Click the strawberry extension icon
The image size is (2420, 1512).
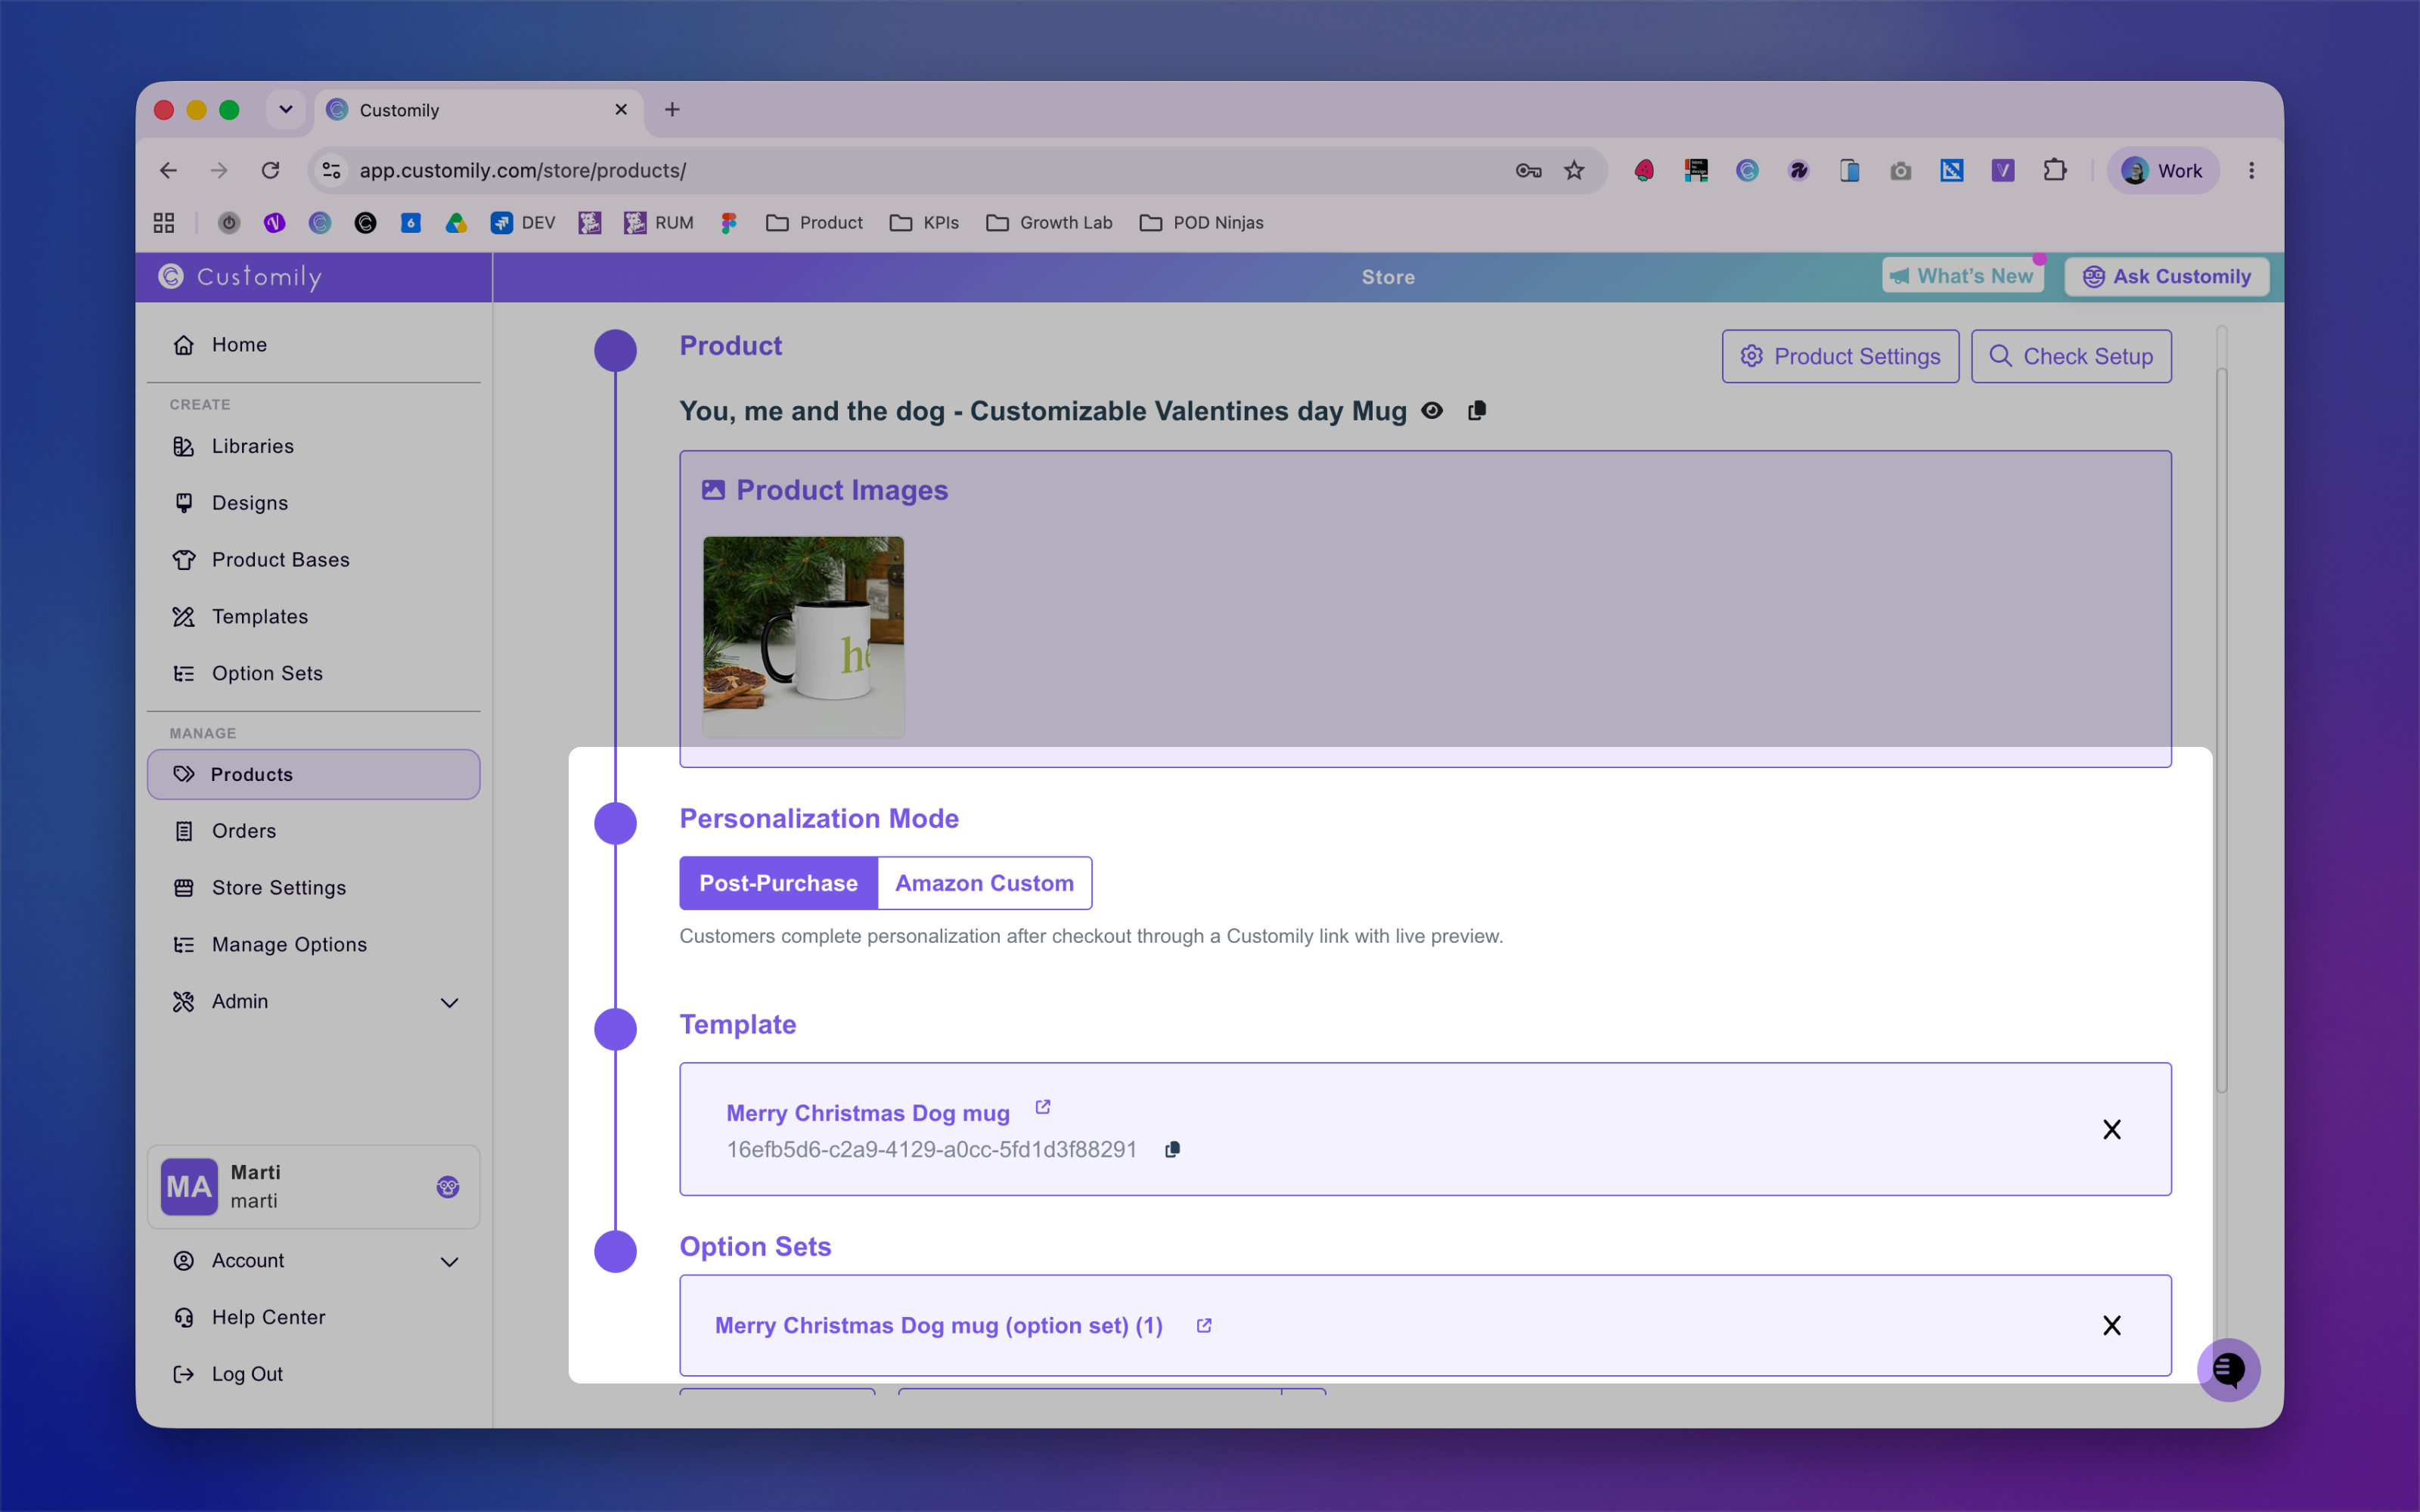pyautogui.click(x=1644, y=171)
